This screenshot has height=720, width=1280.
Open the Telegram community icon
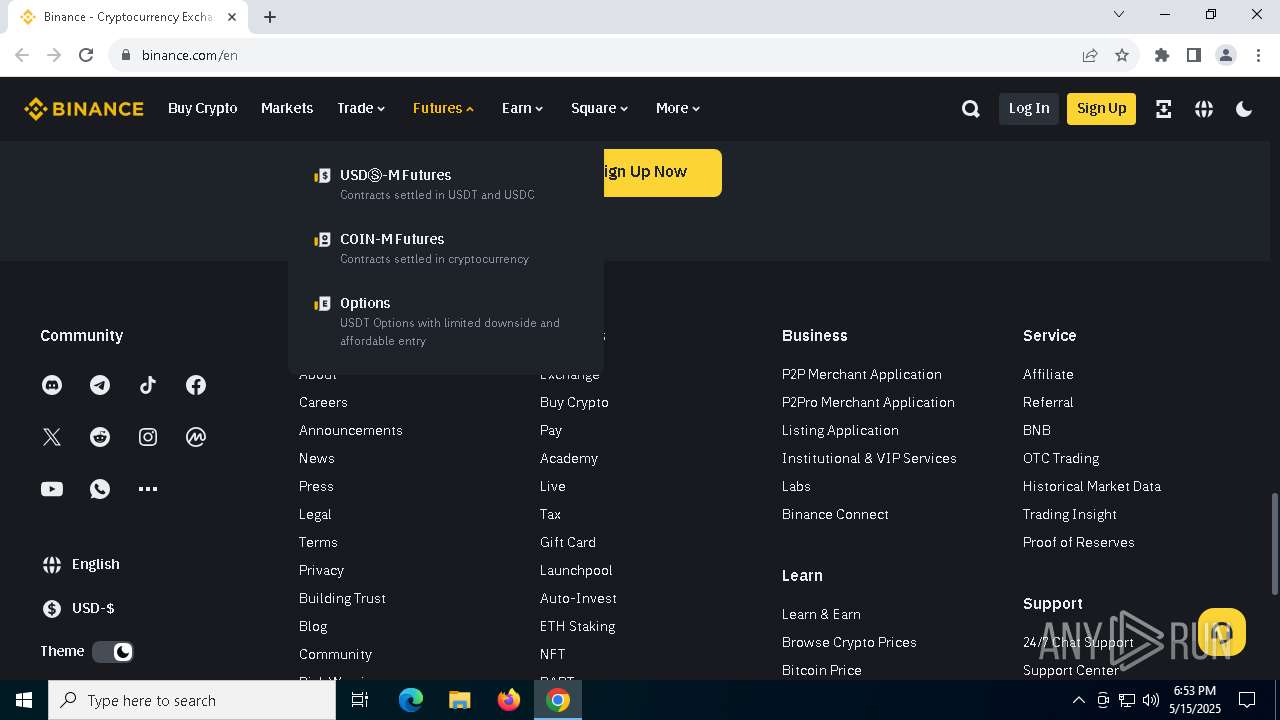[100, 385]
